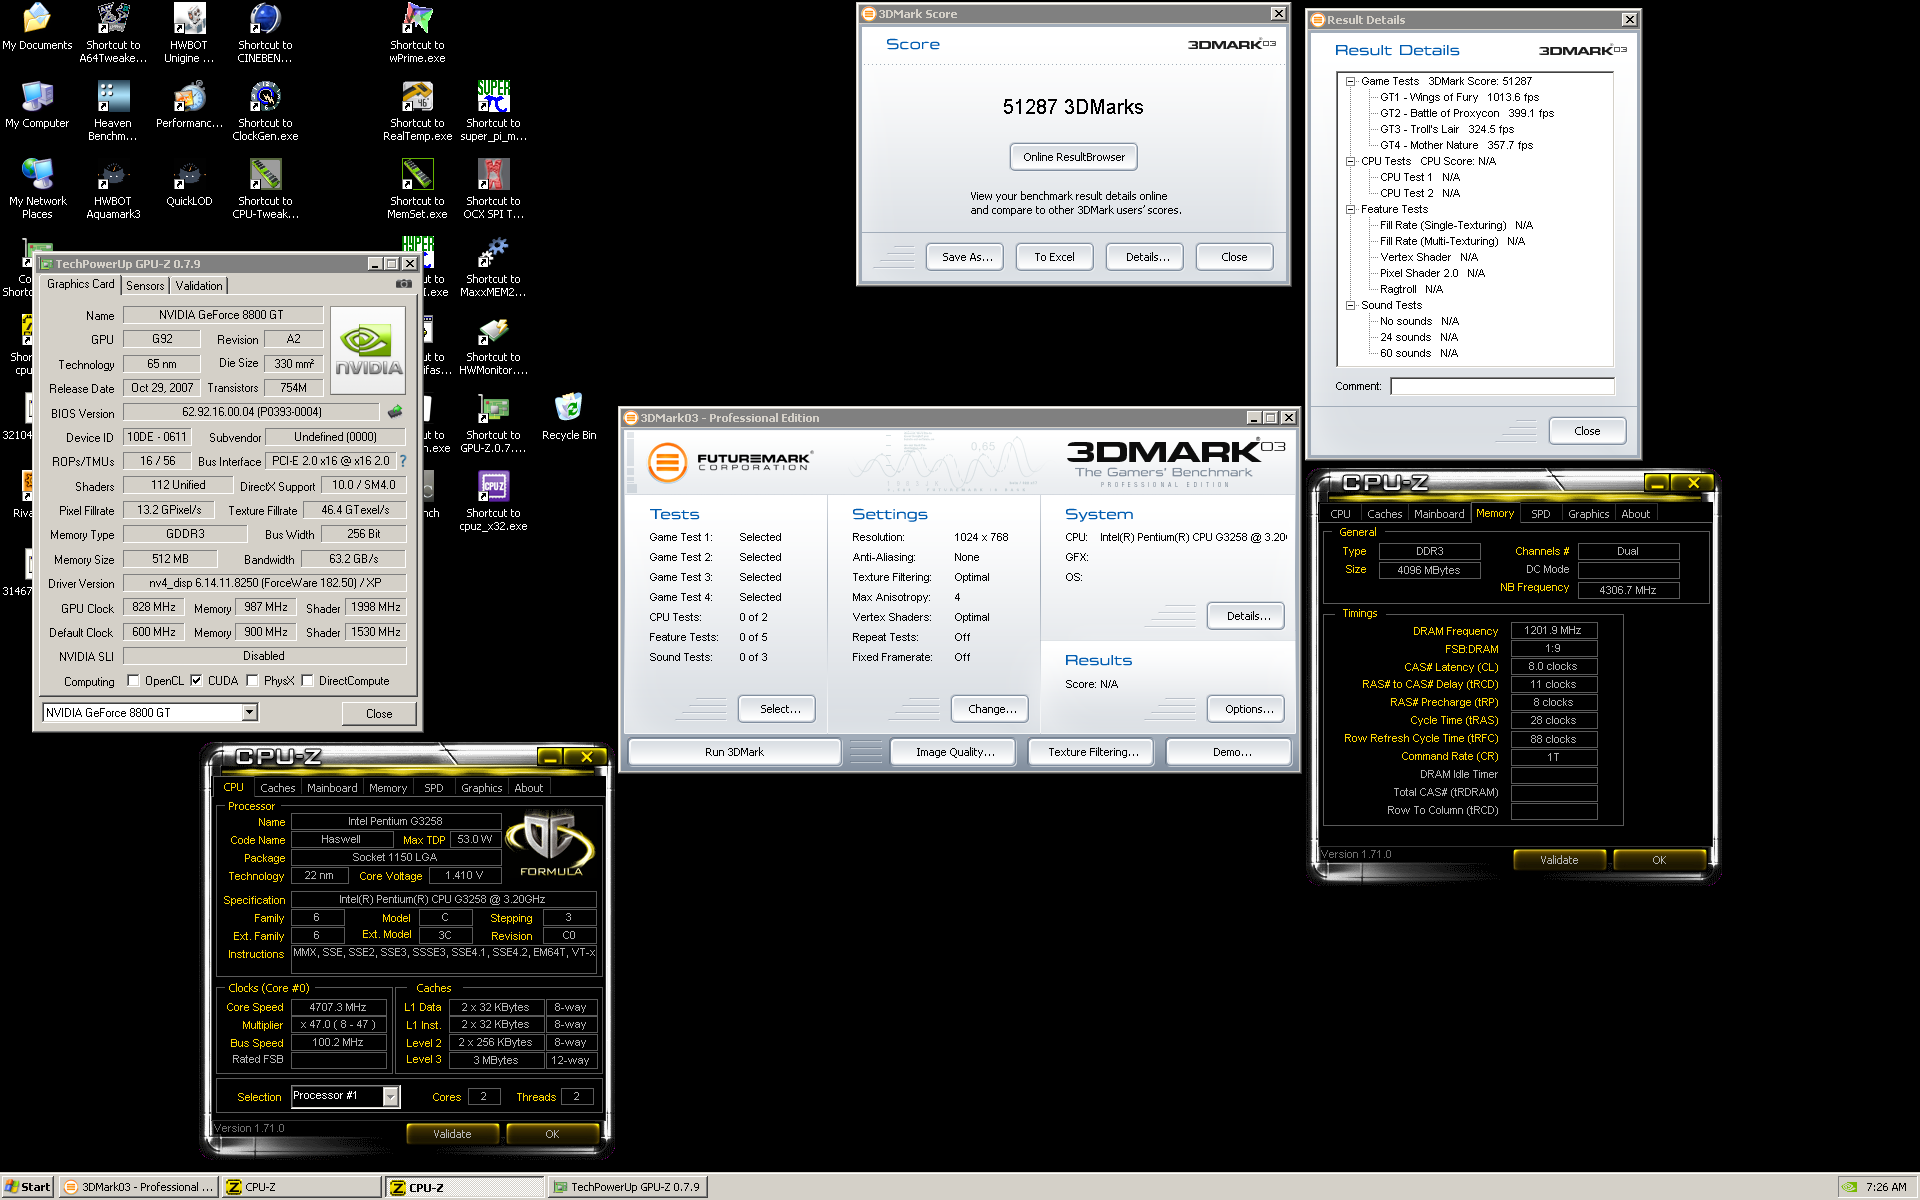Open Shortcut to cpuz_x32.exe icon
The height and width of the screenshot is (1200, 1920).
[493, 501]
